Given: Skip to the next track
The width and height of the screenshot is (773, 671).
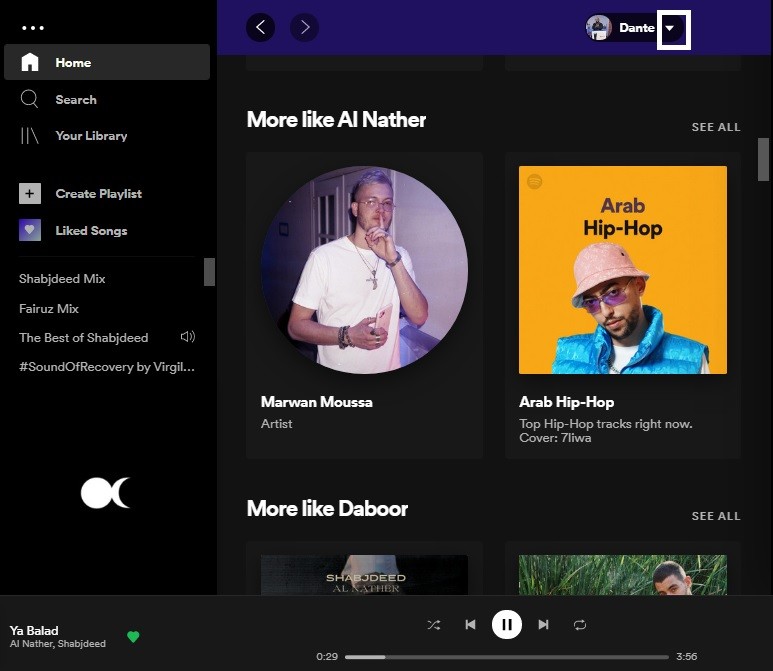Looking at the screenshot, I should 544,625.
